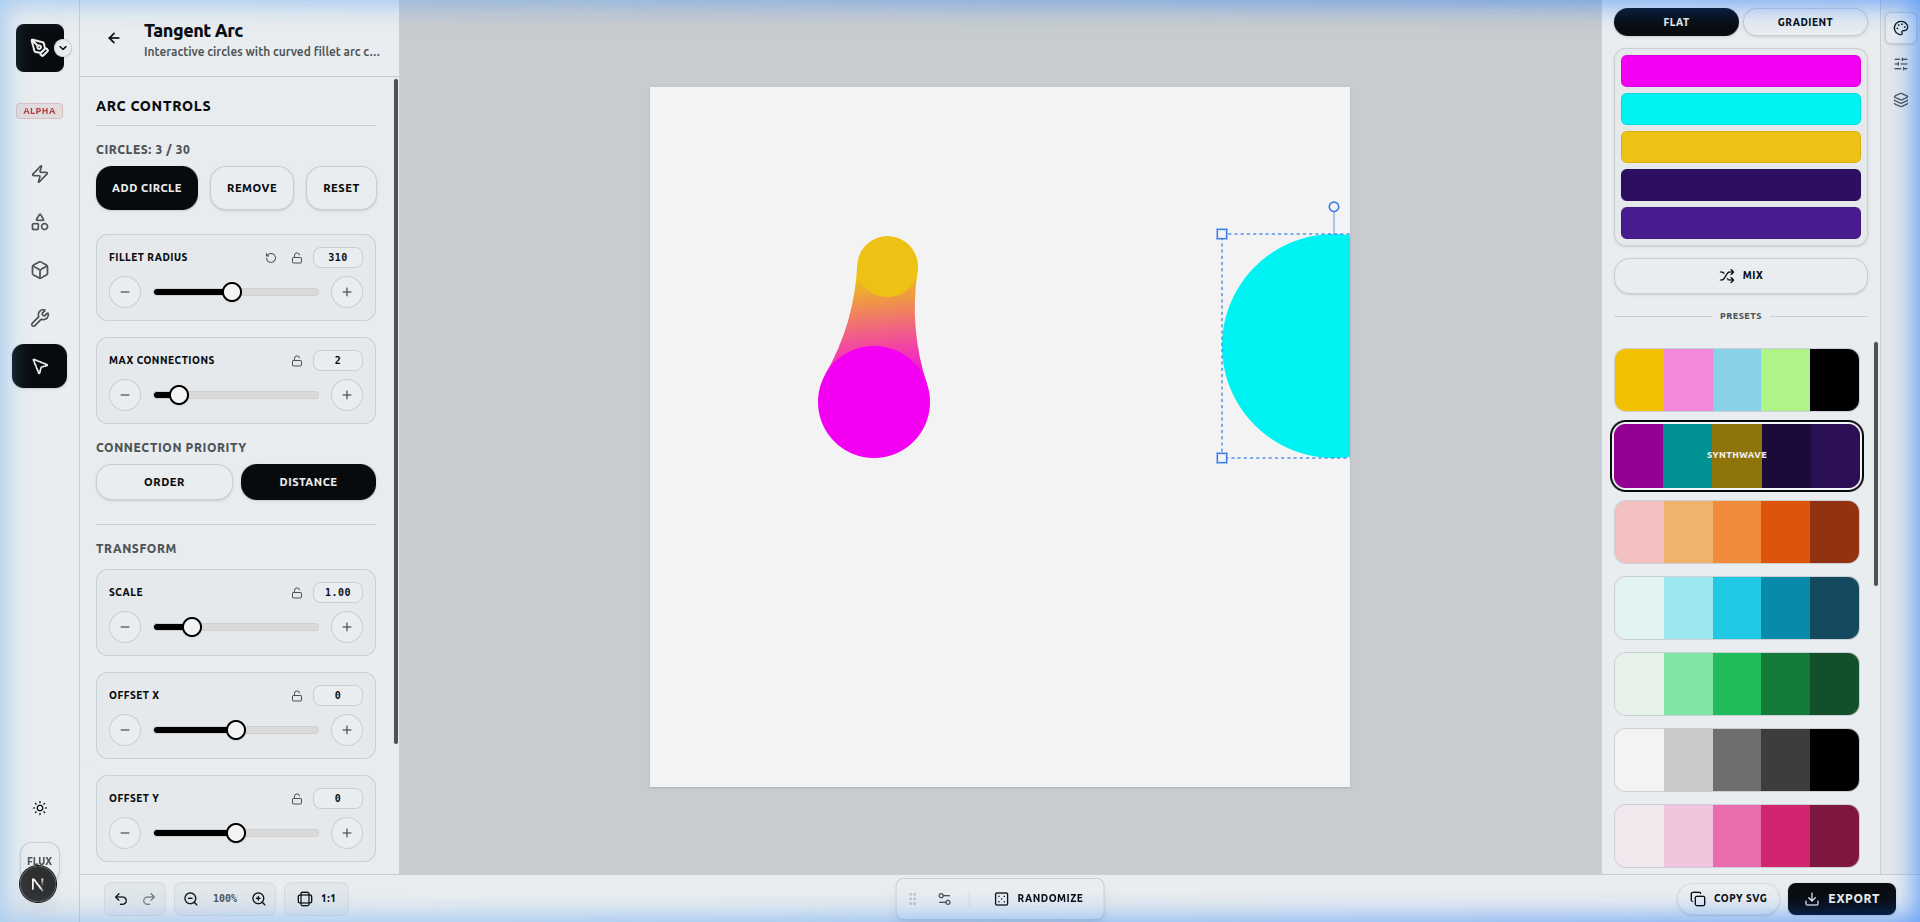Toggle the Max Connections lock
The image size is (1920, 922).
(297, 361)
